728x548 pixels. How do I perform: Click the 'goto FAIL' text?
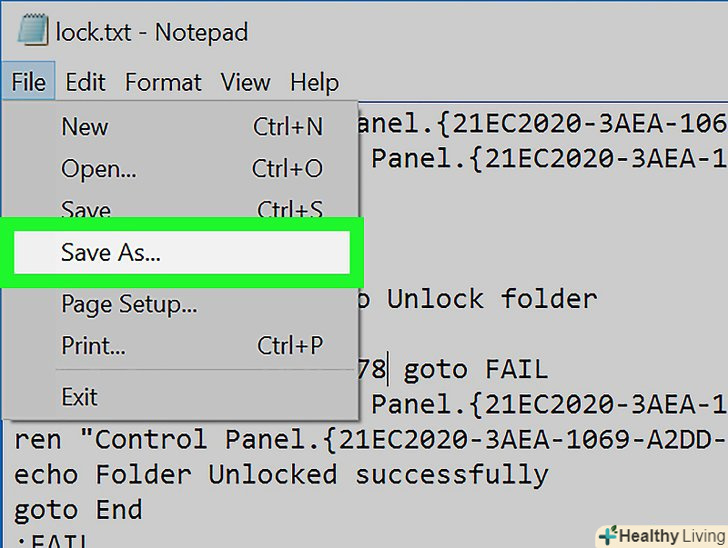(475, 370)
